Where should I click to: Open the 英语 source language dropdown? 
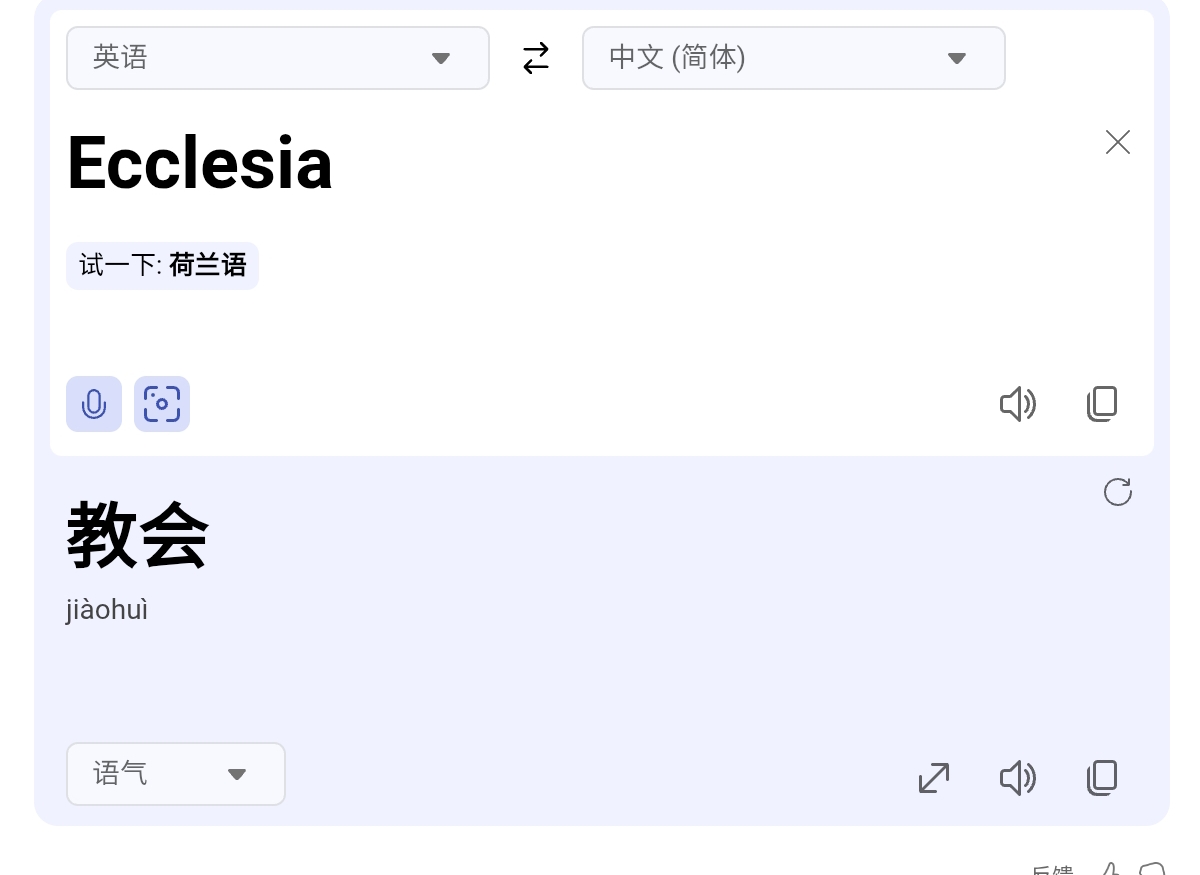[278, 58]
